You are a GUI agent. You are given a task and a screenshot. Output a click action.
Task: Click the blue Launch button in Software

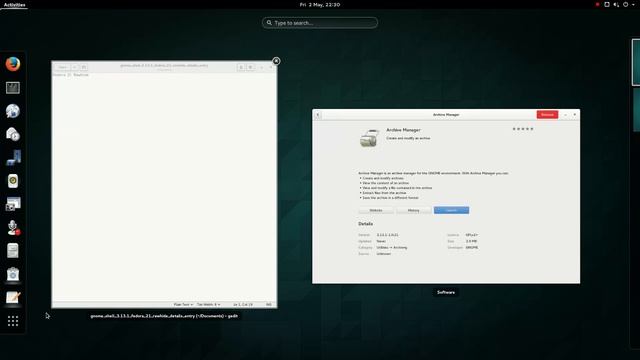click(x=451, y=210)
